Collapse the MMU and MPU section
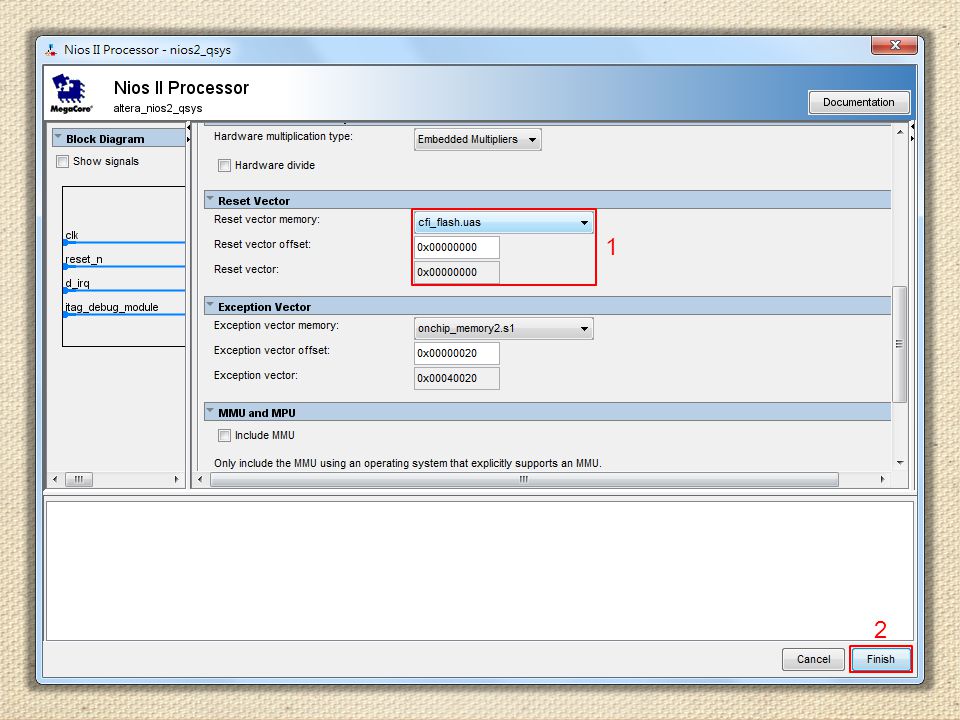This screenshot has width=960, height=720. (210, 411)
